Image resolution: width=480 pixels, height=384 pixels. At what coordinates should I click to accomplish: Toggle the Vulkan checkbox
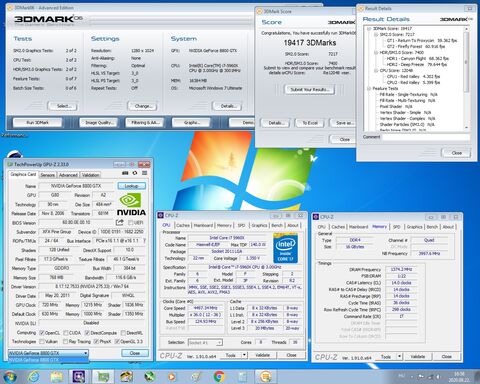point(42,341)
